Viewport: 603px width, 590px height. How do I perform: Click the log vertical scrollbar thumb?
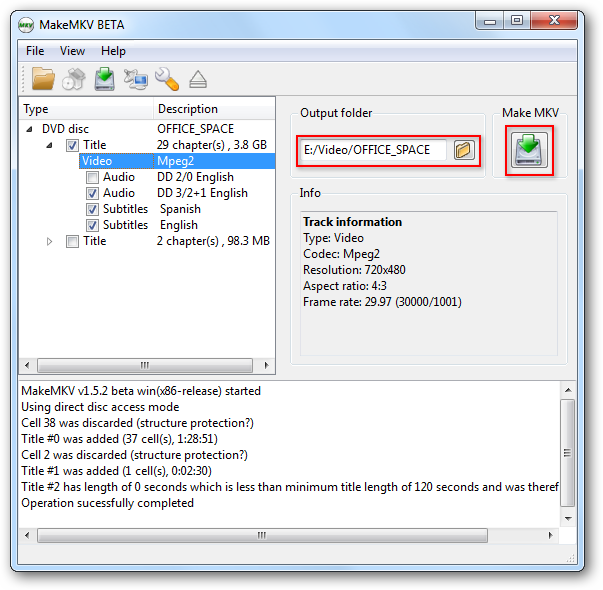[x=568, y=453]
